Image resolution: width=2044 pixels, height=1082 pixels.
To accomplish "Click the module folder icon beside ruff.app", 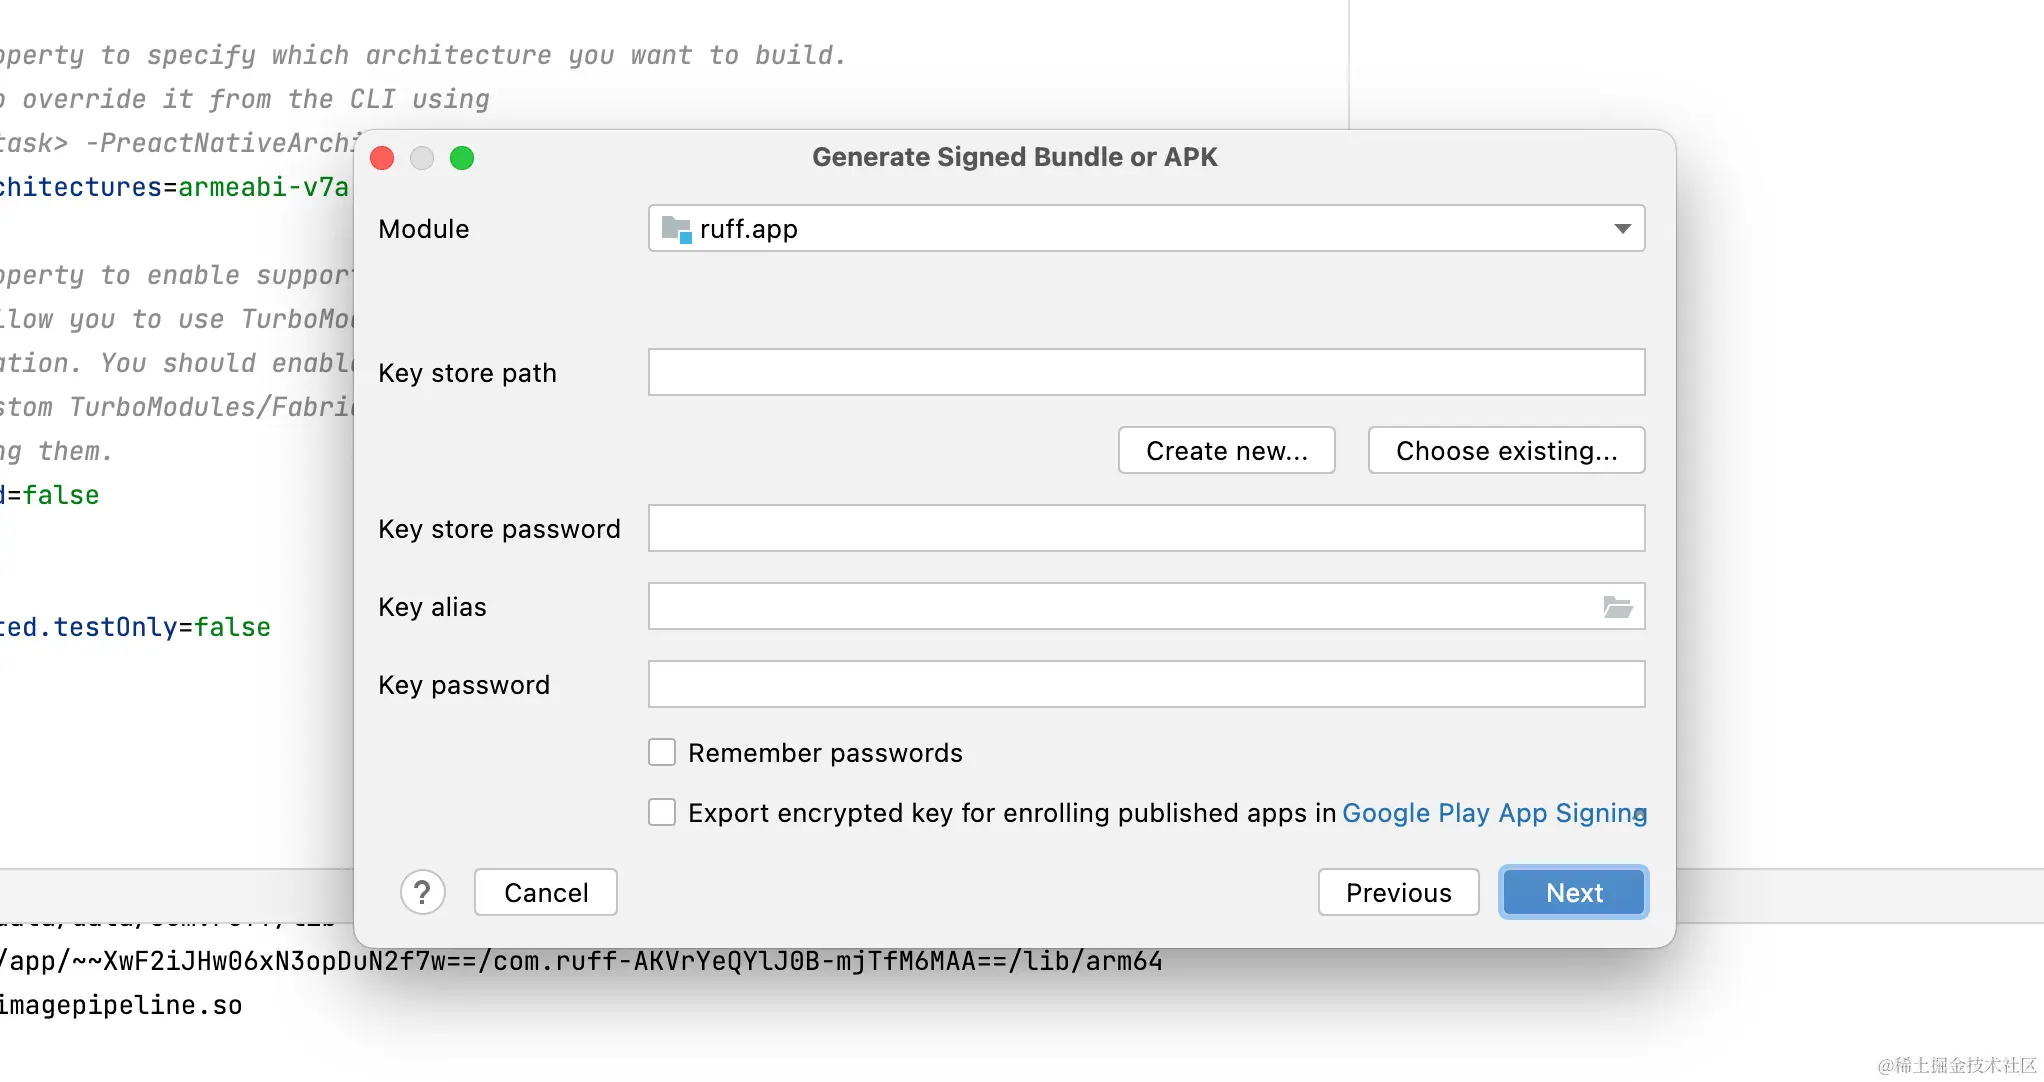I will [x=677, y=229].
